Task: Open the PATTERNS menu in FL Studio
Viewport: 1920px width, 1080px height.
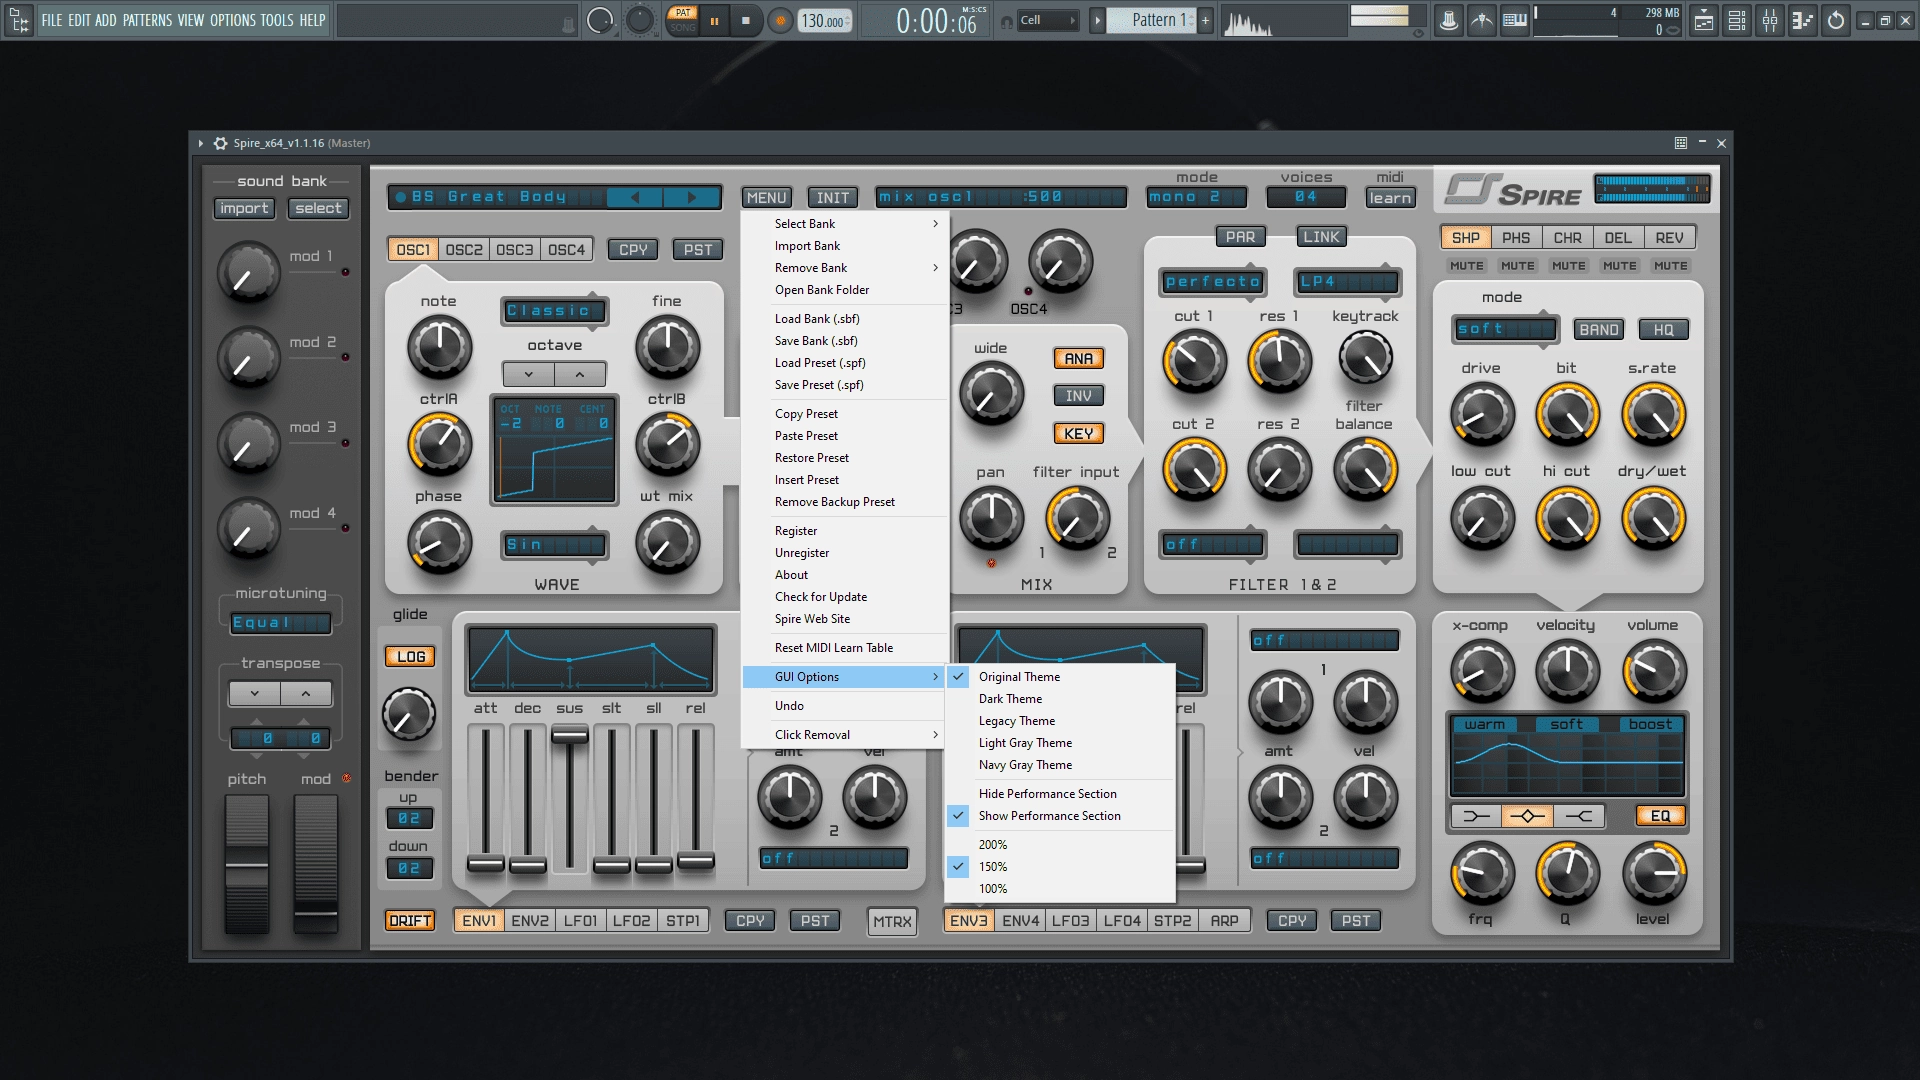Action: pyautogui.click(x=149, y=20)
